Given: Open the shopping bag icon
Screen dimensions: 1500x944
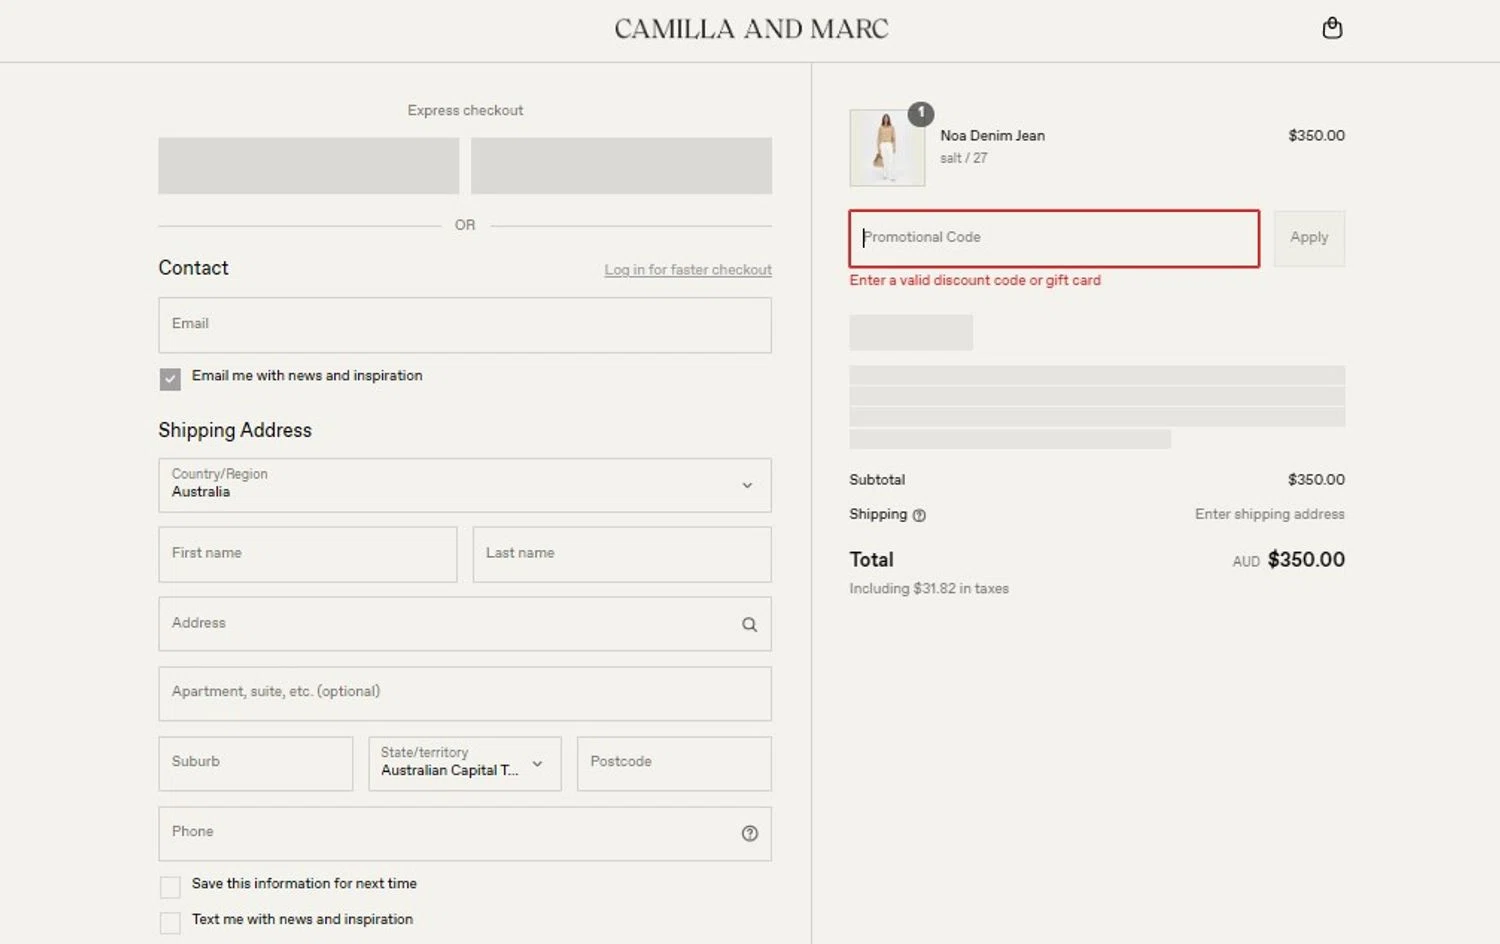Looking at the screenshot, I should pos(1332,28).
